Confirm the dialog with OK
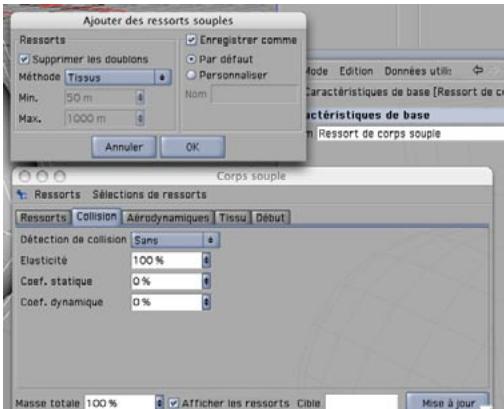This screenshot has height=409, width=504. point(193,147)
